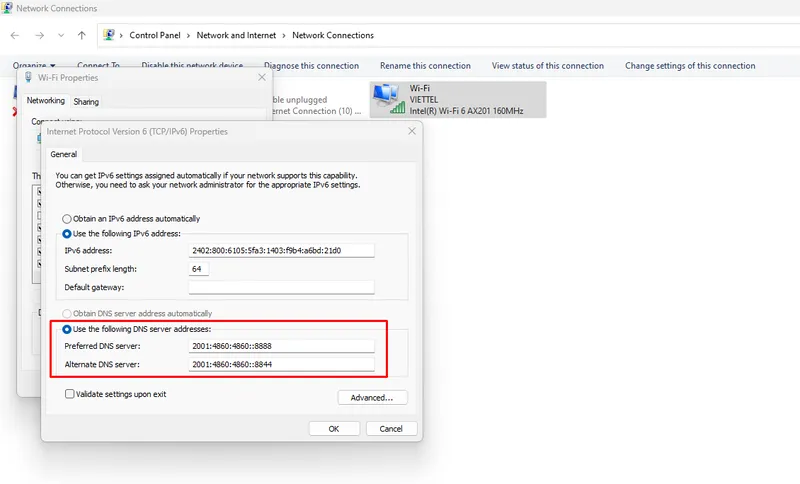Click the Forward navigation arrow
The image size is (800, 484).
pos(39,35)
